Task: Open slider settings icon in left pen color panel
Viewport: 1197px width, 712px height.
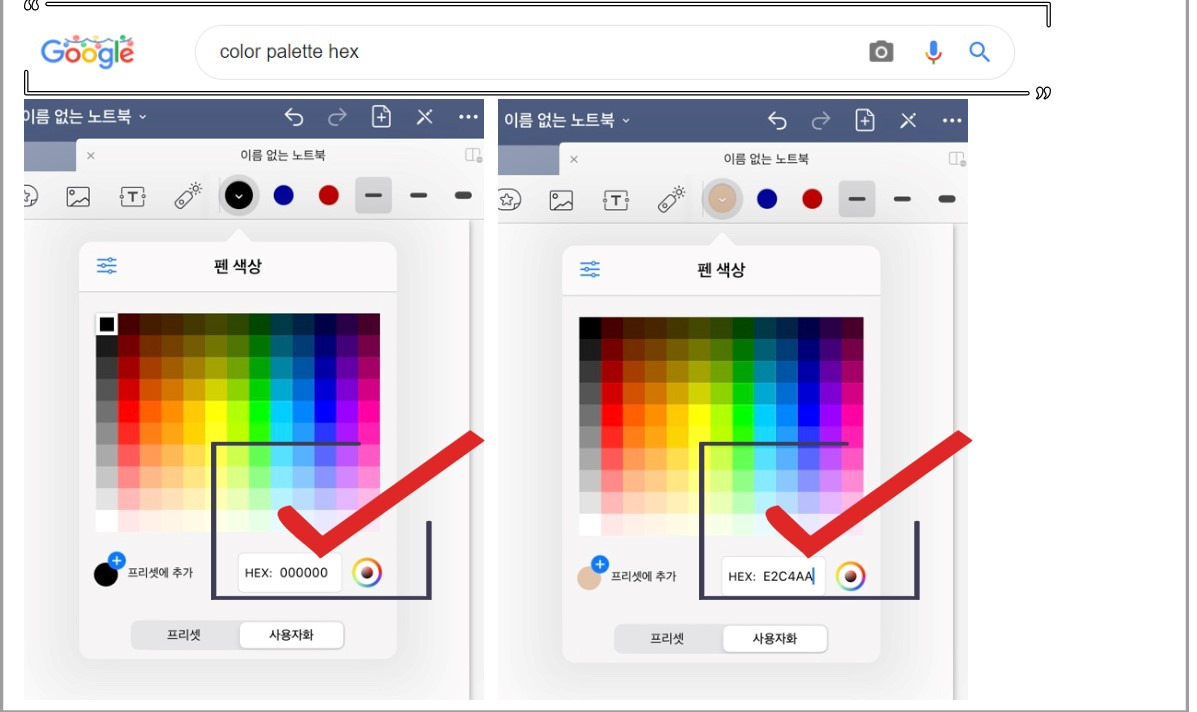Action: click(107, 266)
